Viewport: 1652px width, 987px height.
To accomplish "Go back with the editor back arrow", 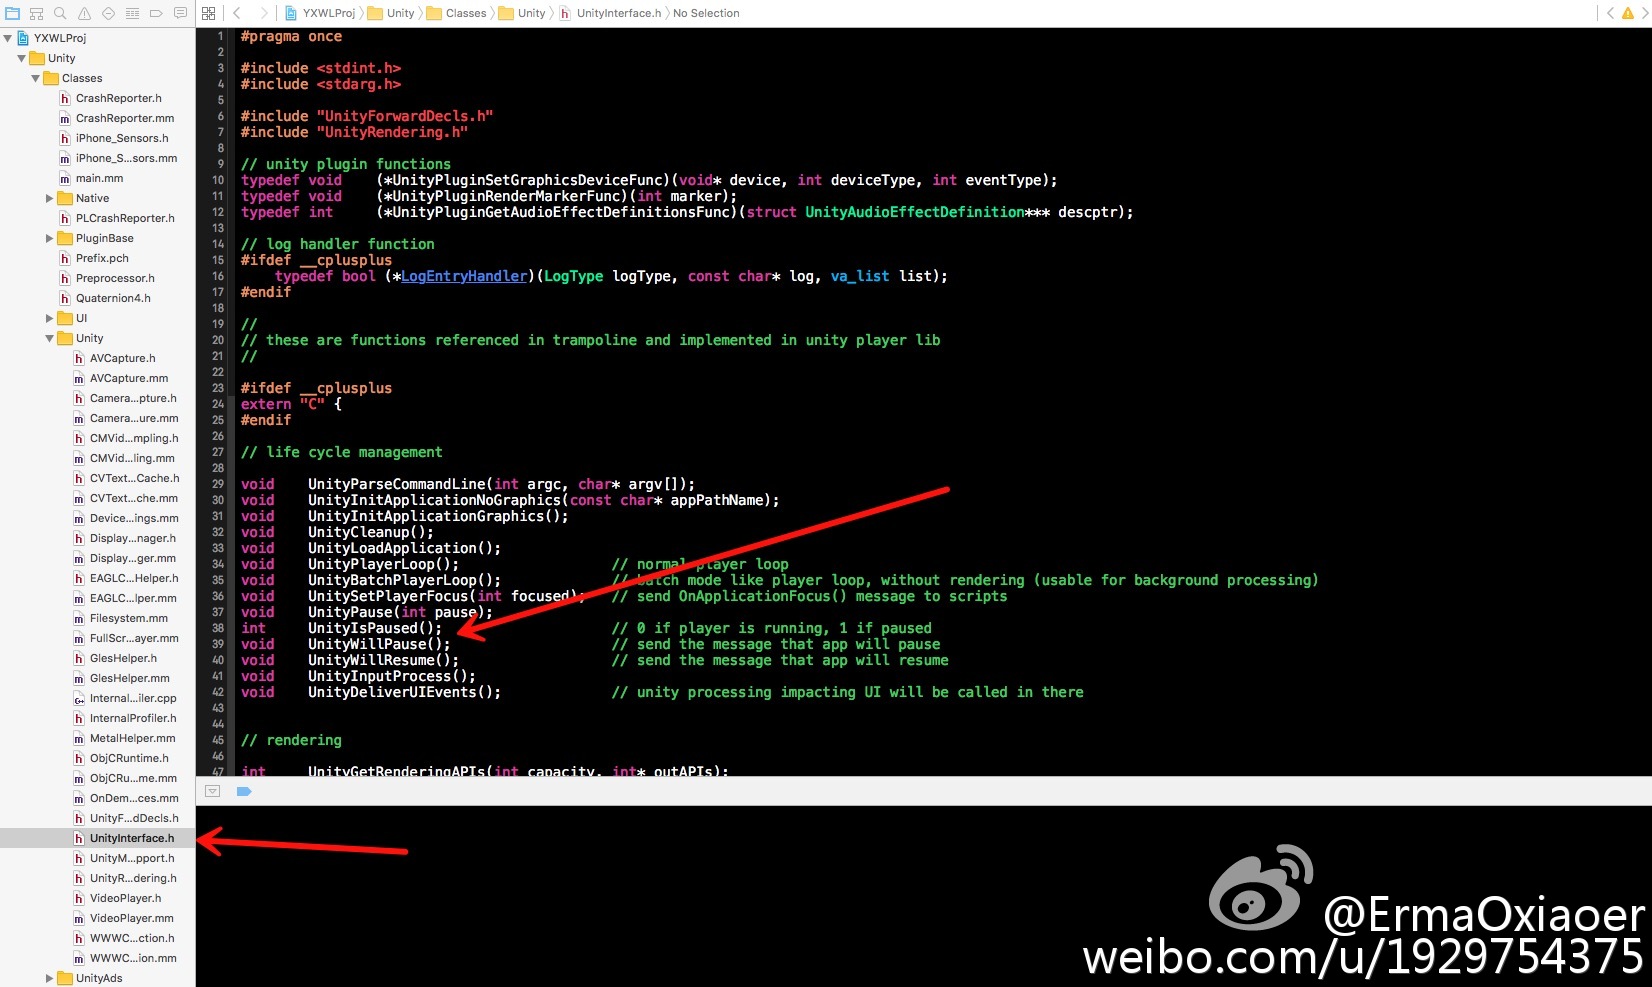I will [237, 13].
